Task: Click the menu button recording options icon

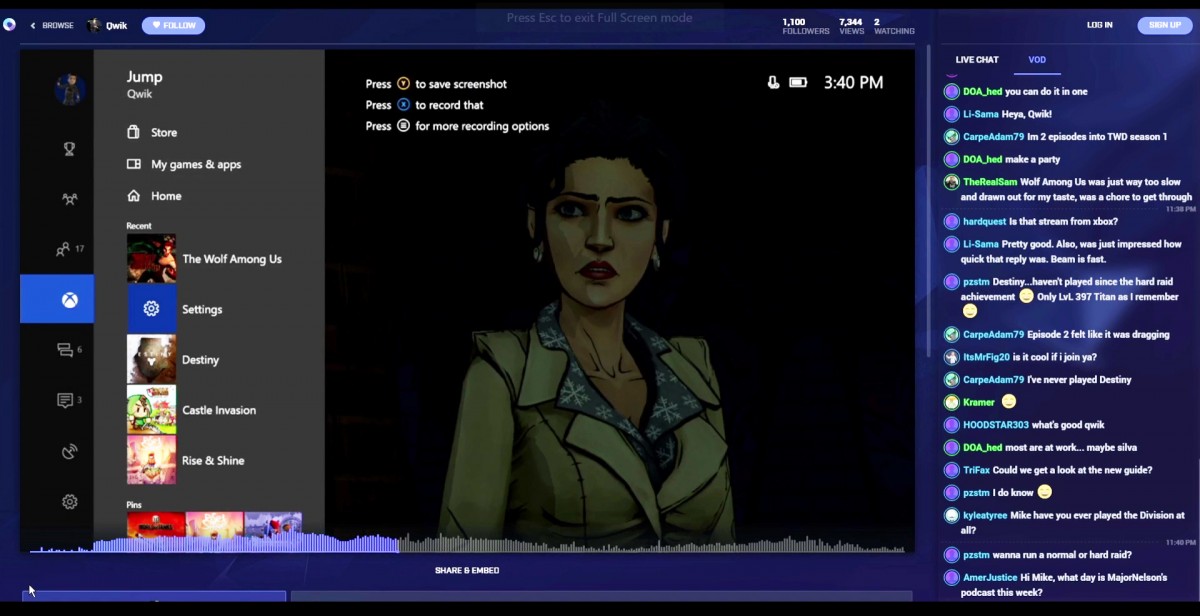Action: [404, 126]
